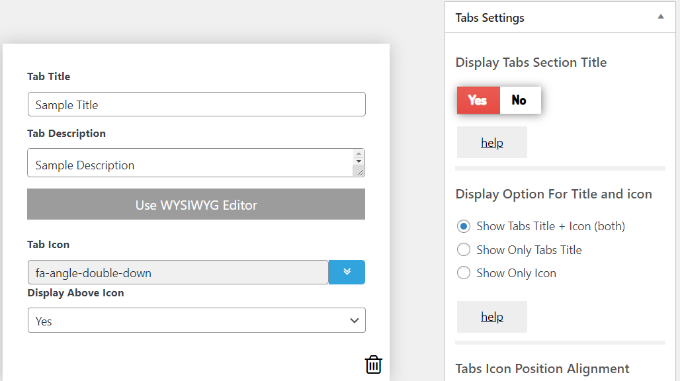Open the Display Above Icon dropdown

click(x=196, y=320)
